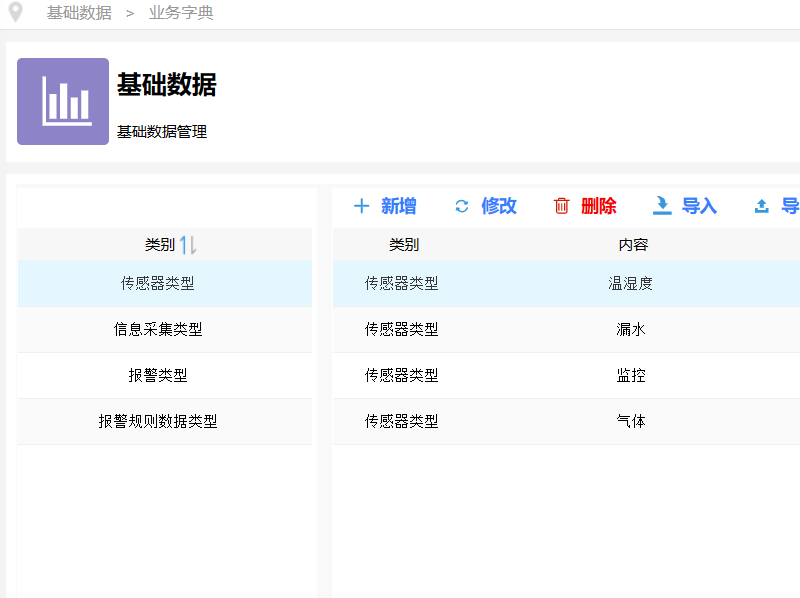The height and width of the screenshot is (598, 800).
Task: Select the 传感器类型 category row
Action: [x=164, y=283]
